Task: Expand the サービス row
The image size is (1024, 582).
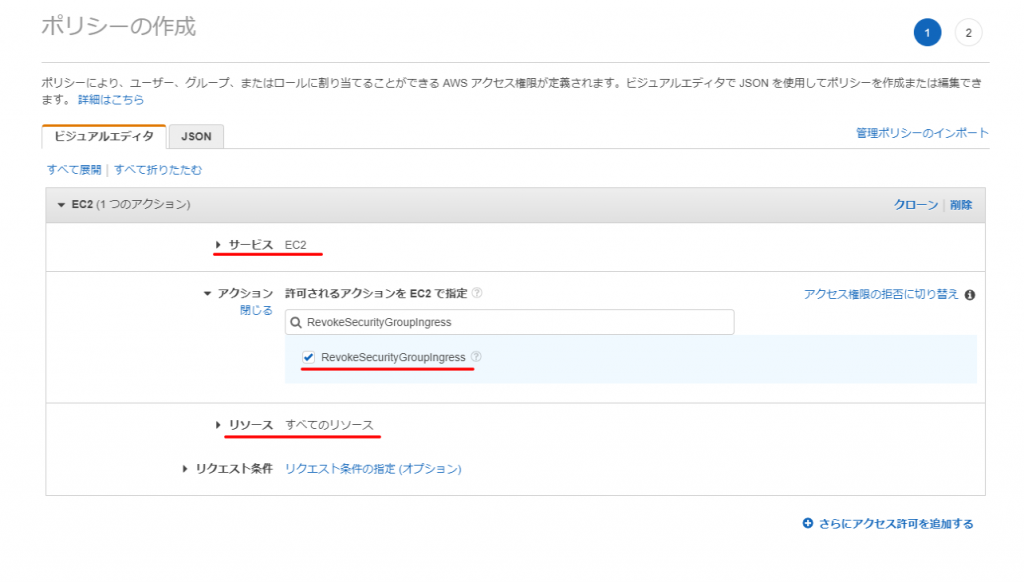Action: coord(218,245)
